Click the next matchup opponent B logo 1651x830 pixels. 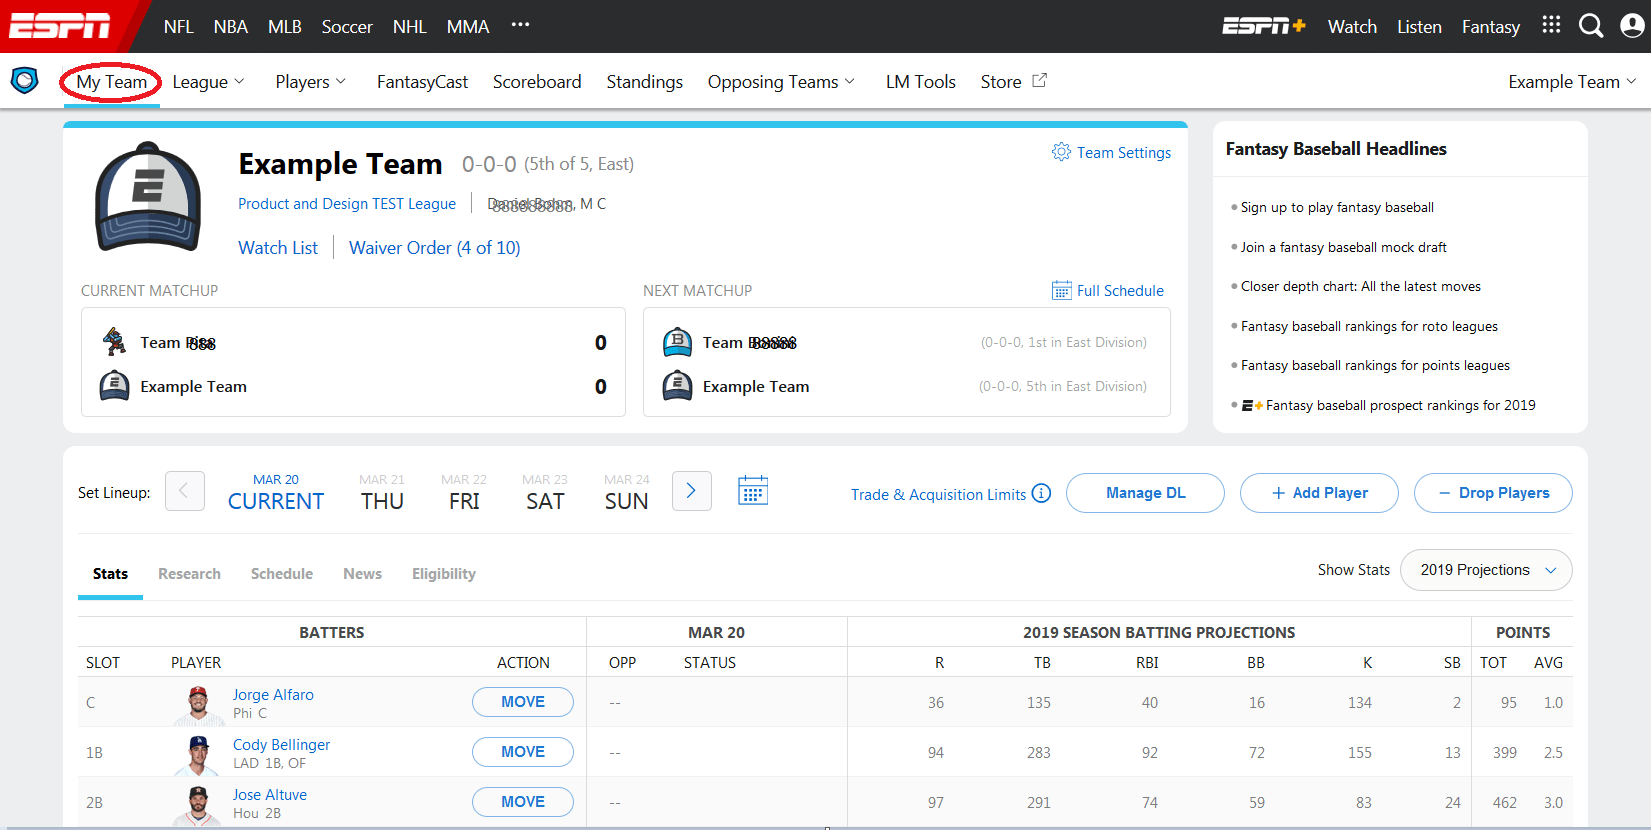pos(677,342)
